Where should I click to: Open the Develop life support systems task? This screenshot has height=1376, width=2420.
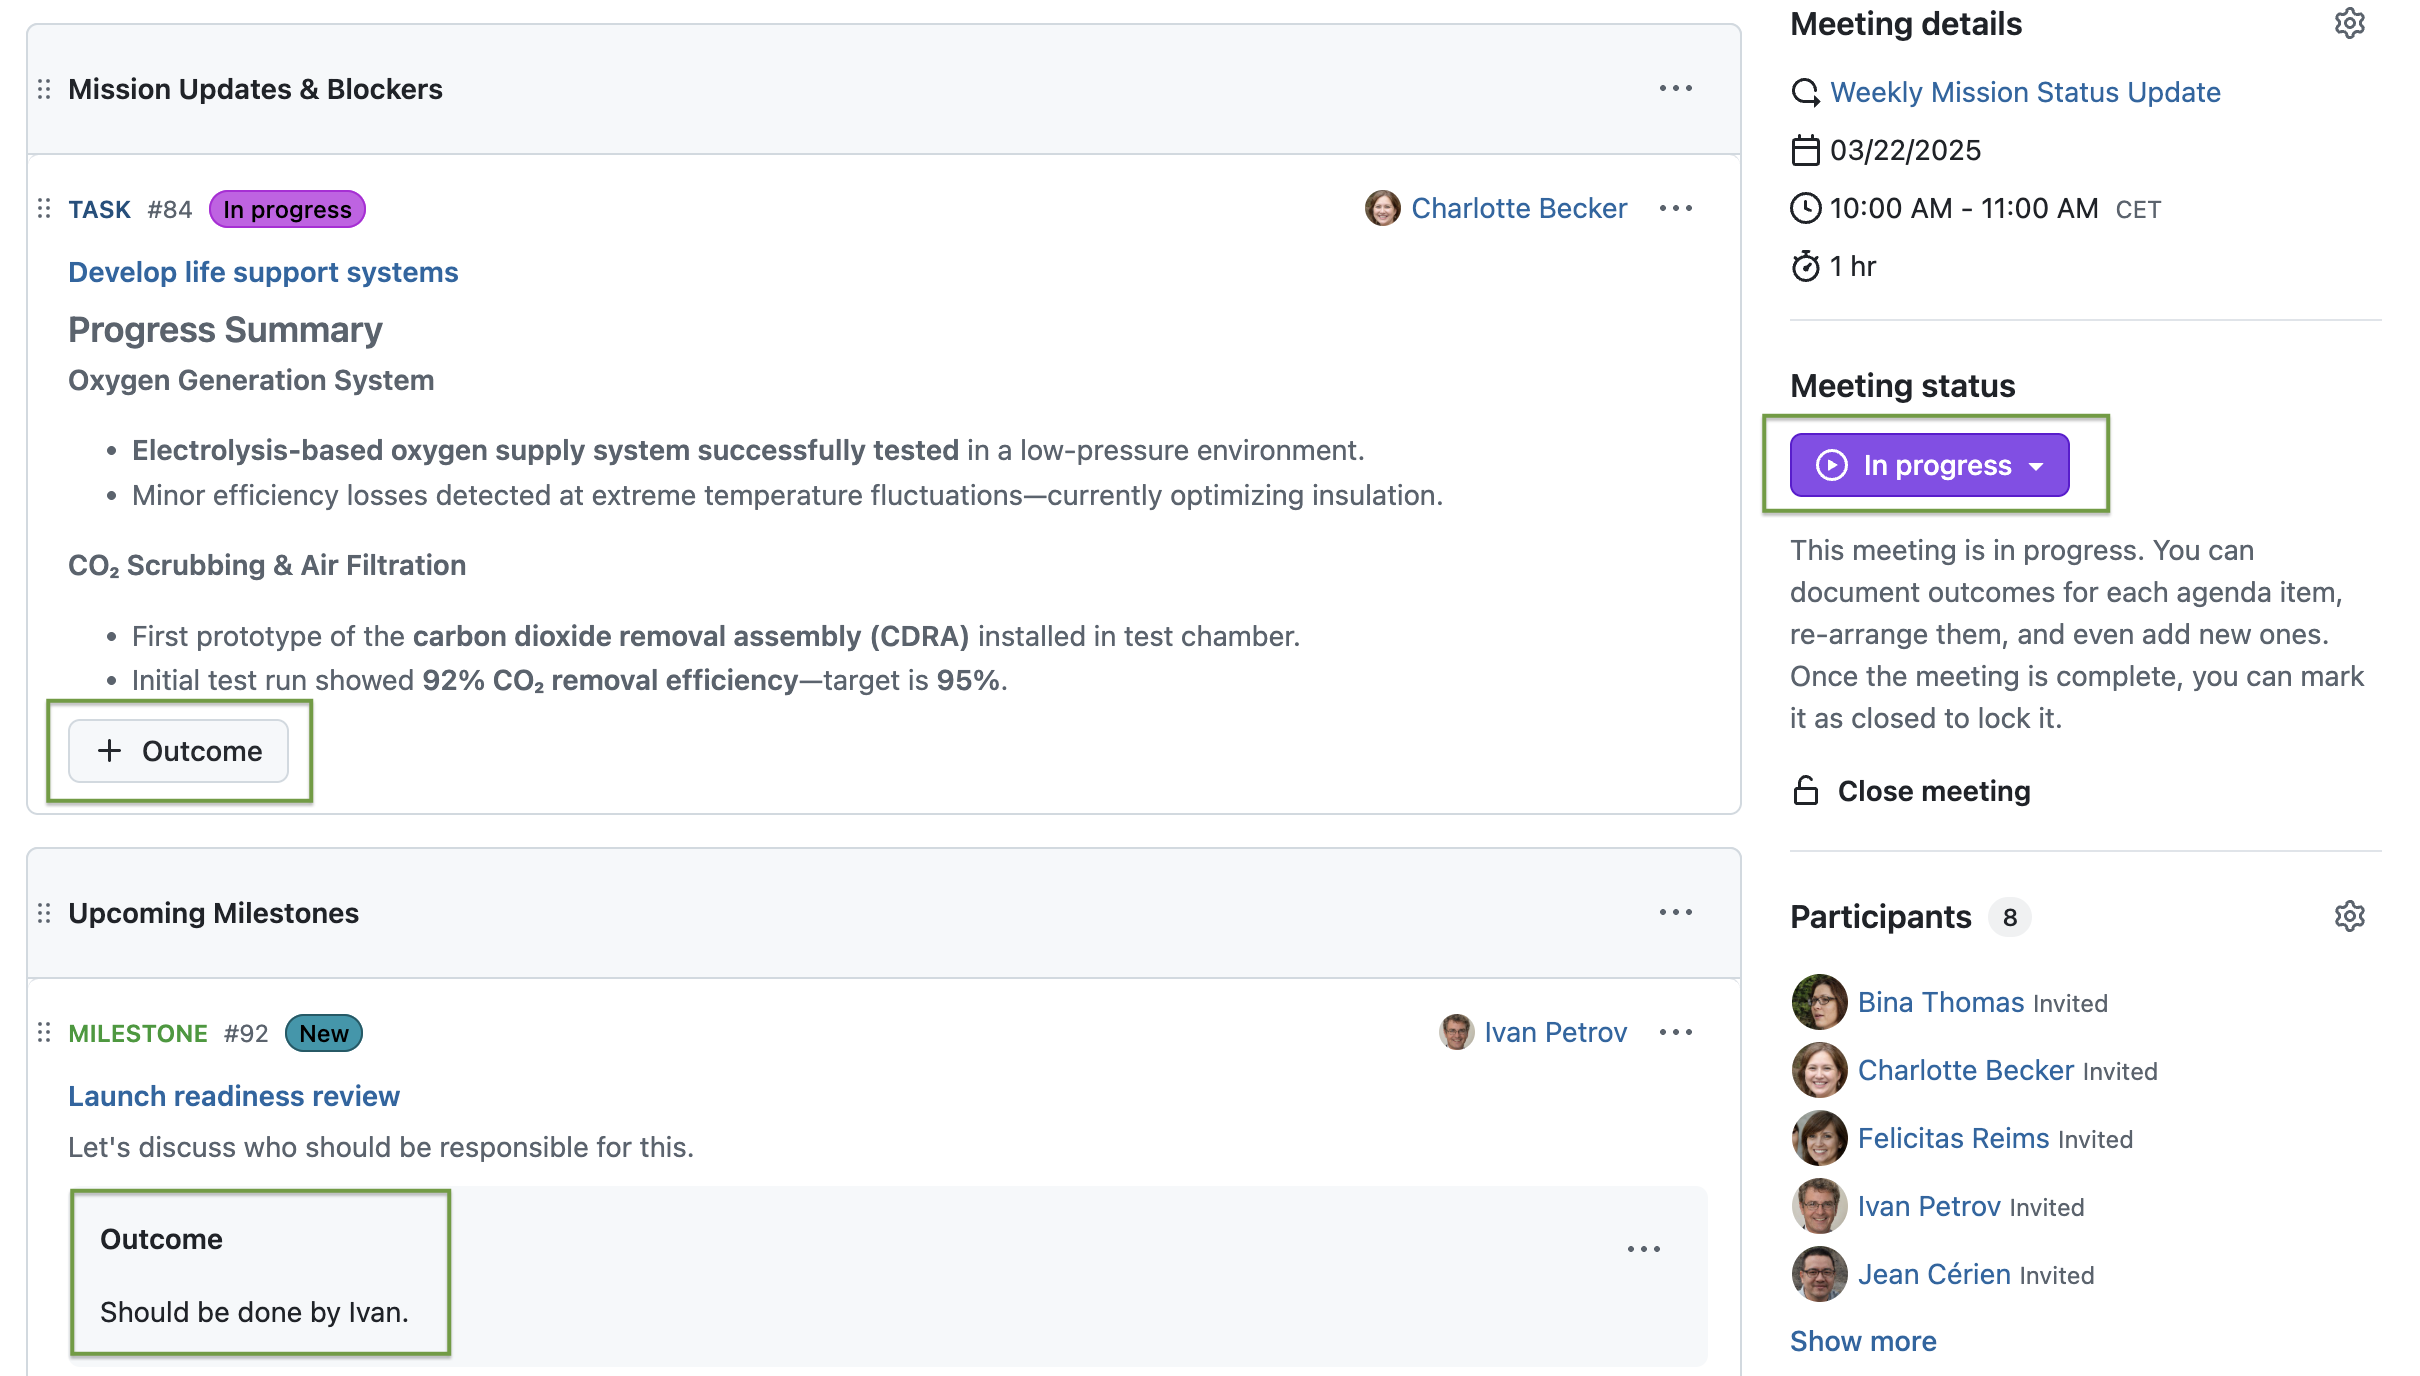pyautogui.click(x=263, y=271)
